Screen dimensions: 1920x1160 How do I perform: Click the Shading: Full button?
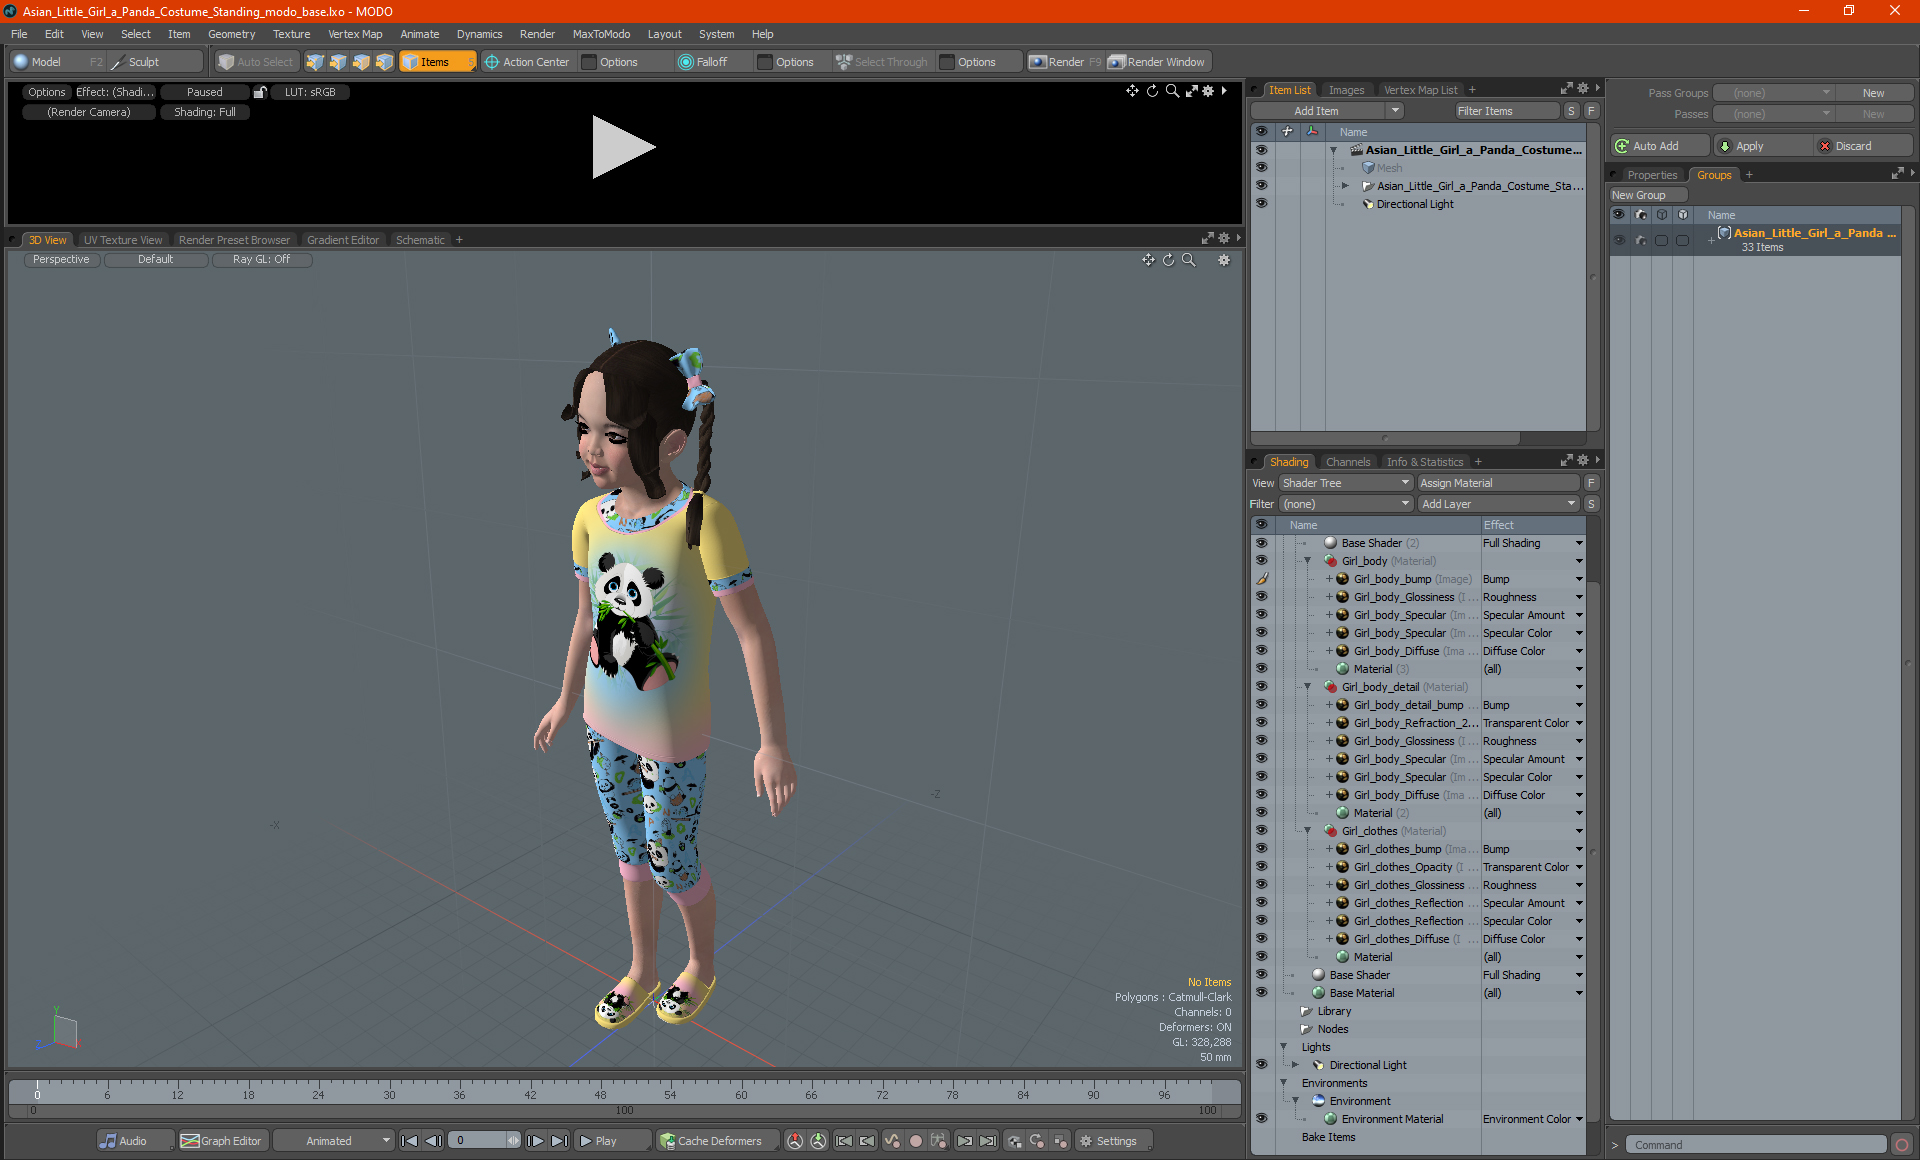(x=204, y=112)
